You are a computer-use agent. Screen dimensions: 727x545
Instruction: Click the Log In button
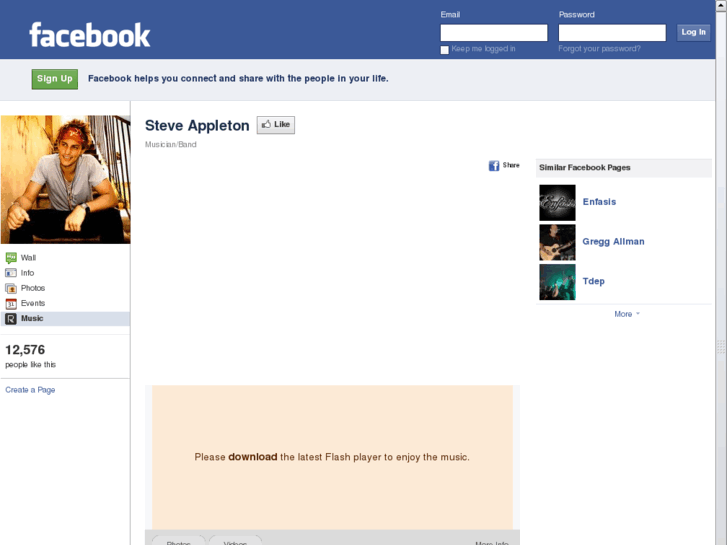[693, 32]
